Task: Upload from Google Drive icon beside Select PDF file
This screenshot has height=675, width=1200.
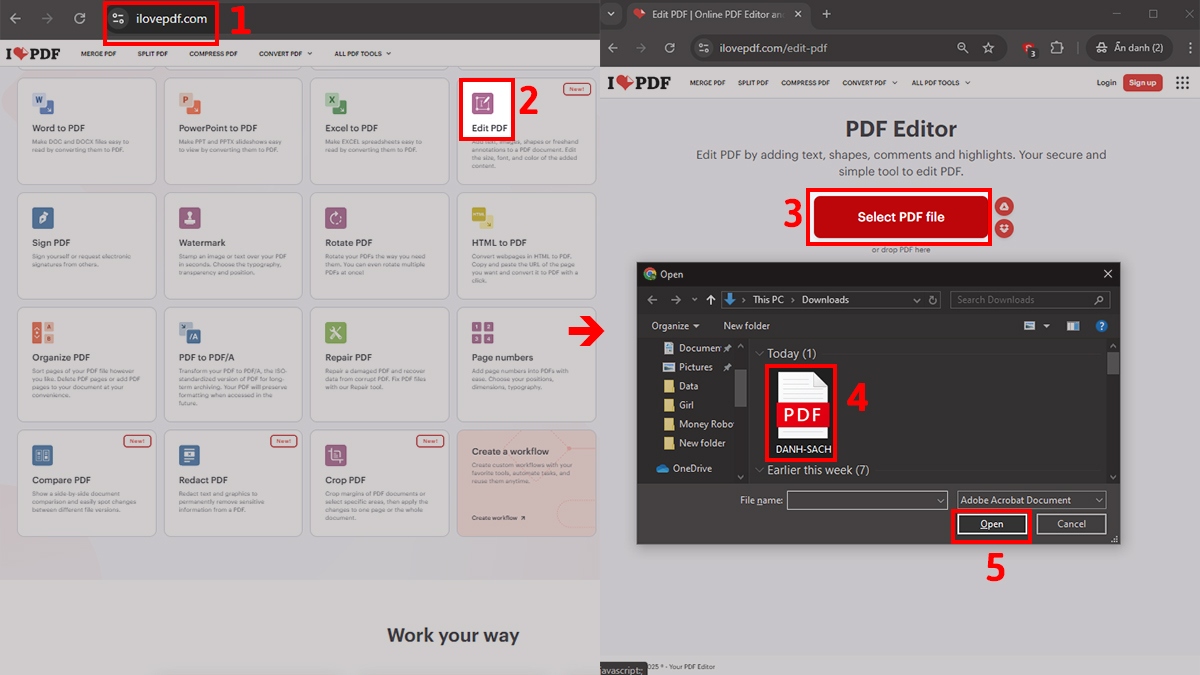Action: click(x=1005, y=207)
